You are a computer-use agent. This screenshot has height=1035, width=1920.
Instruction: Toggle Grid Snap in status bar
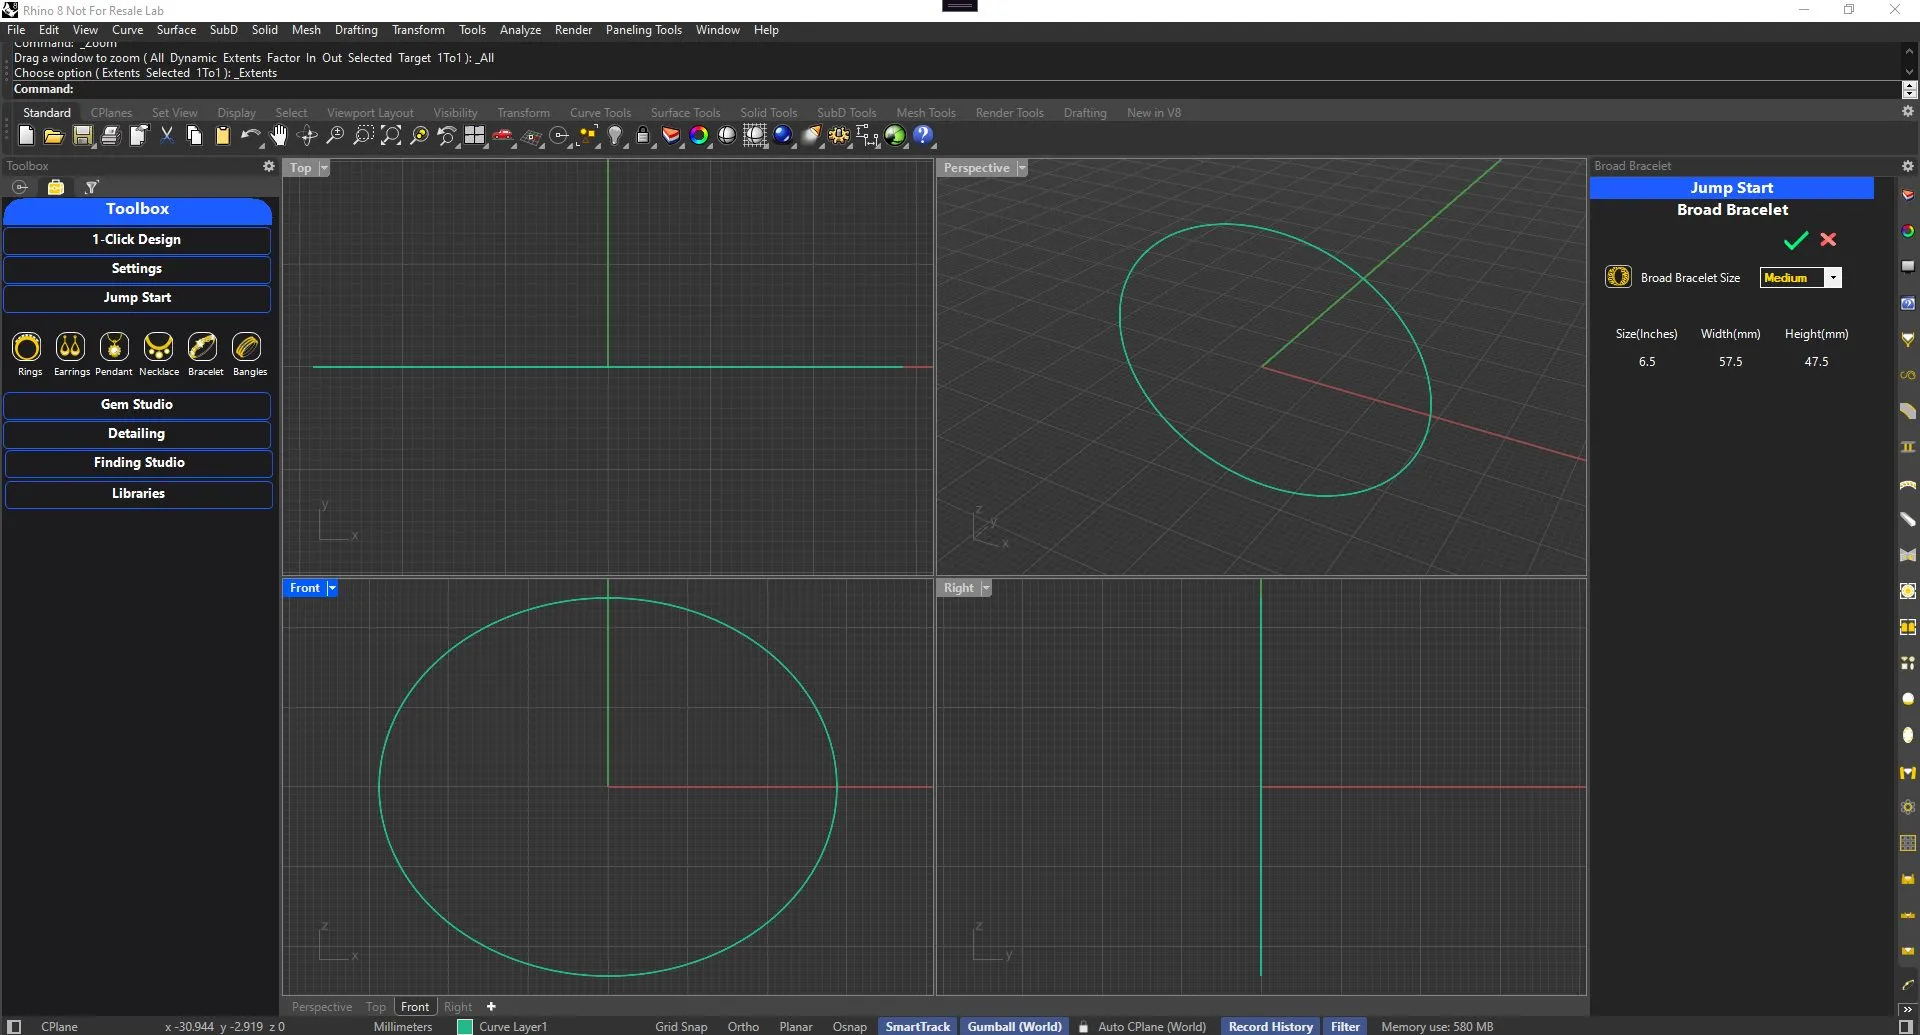(x=680, y=1027)
